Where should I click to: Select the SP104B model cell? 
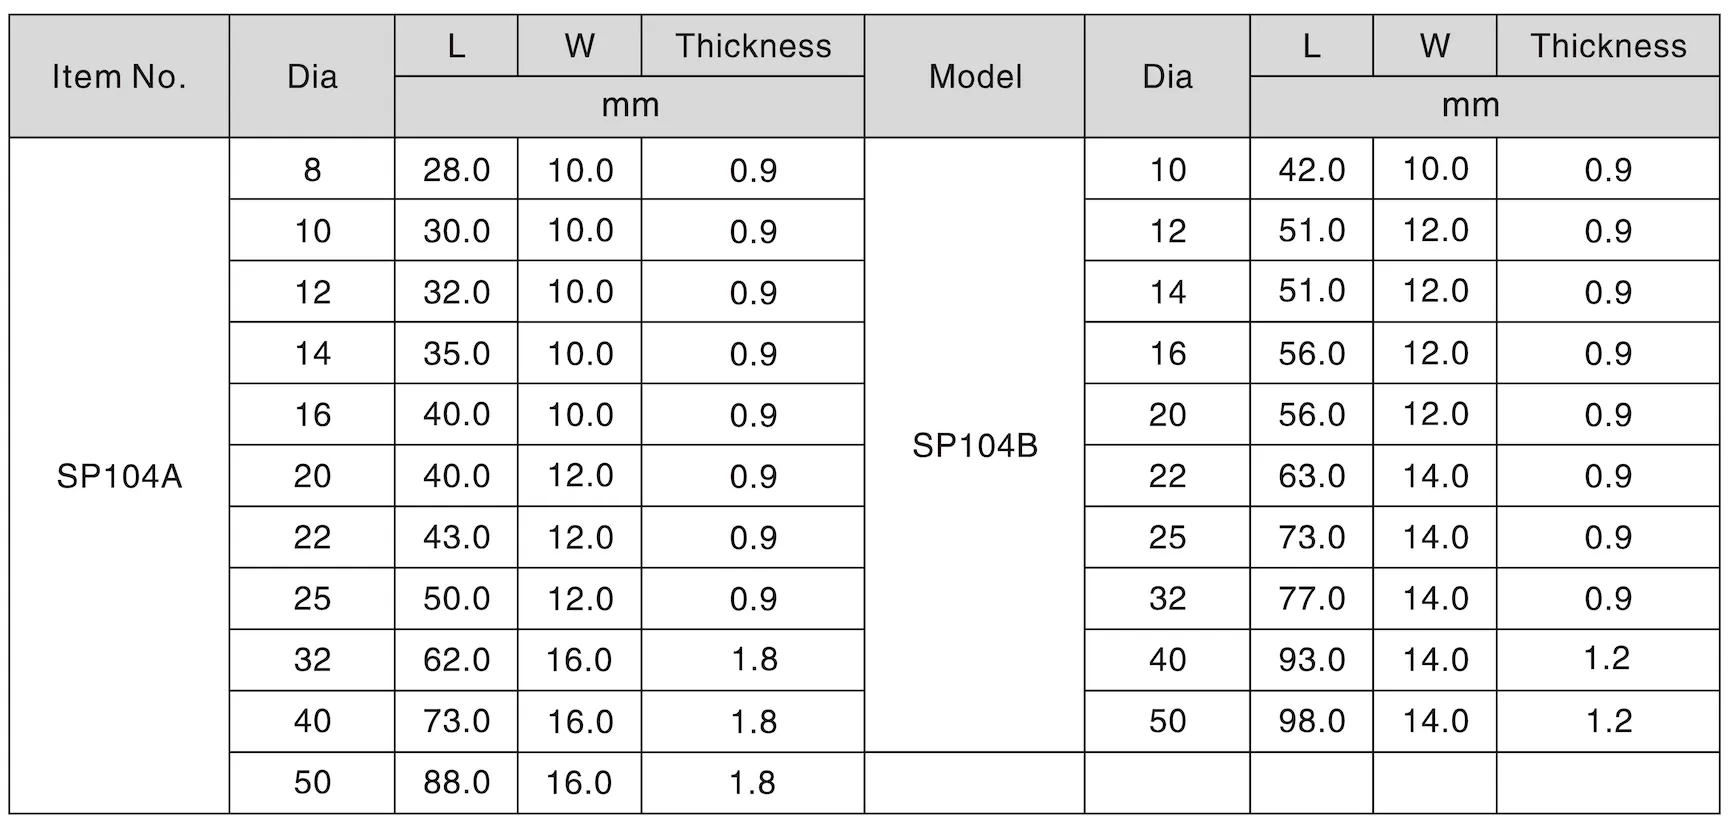click(x=975, y=445)
